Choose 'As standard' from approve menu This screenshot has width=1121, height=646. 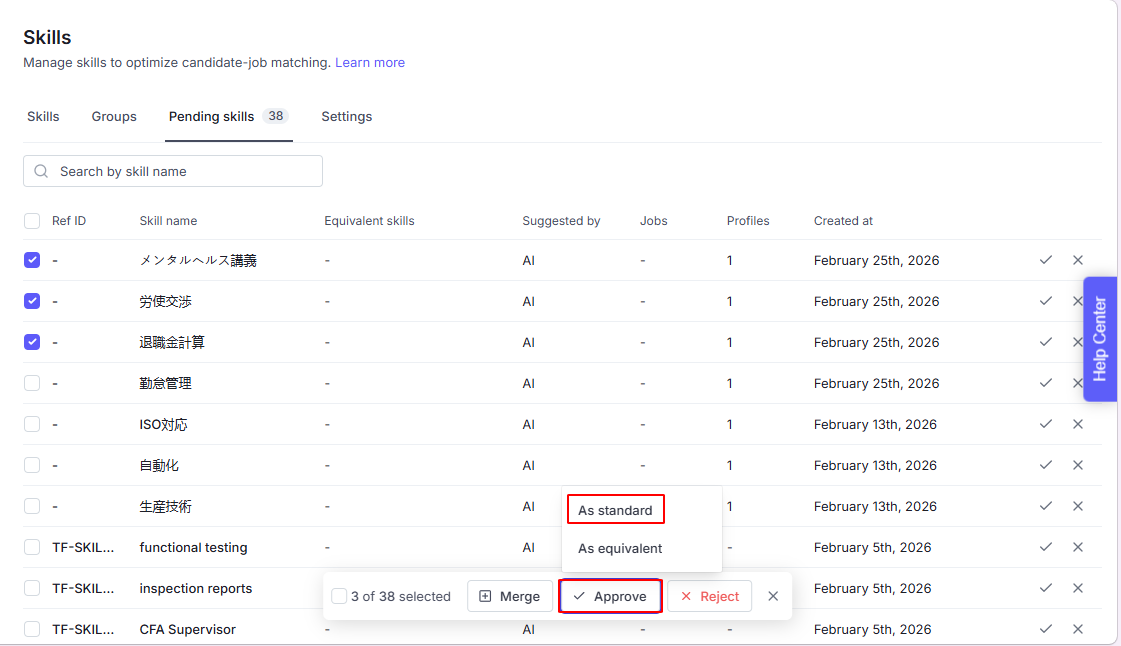pyautogui.click(x=615, y=510)
